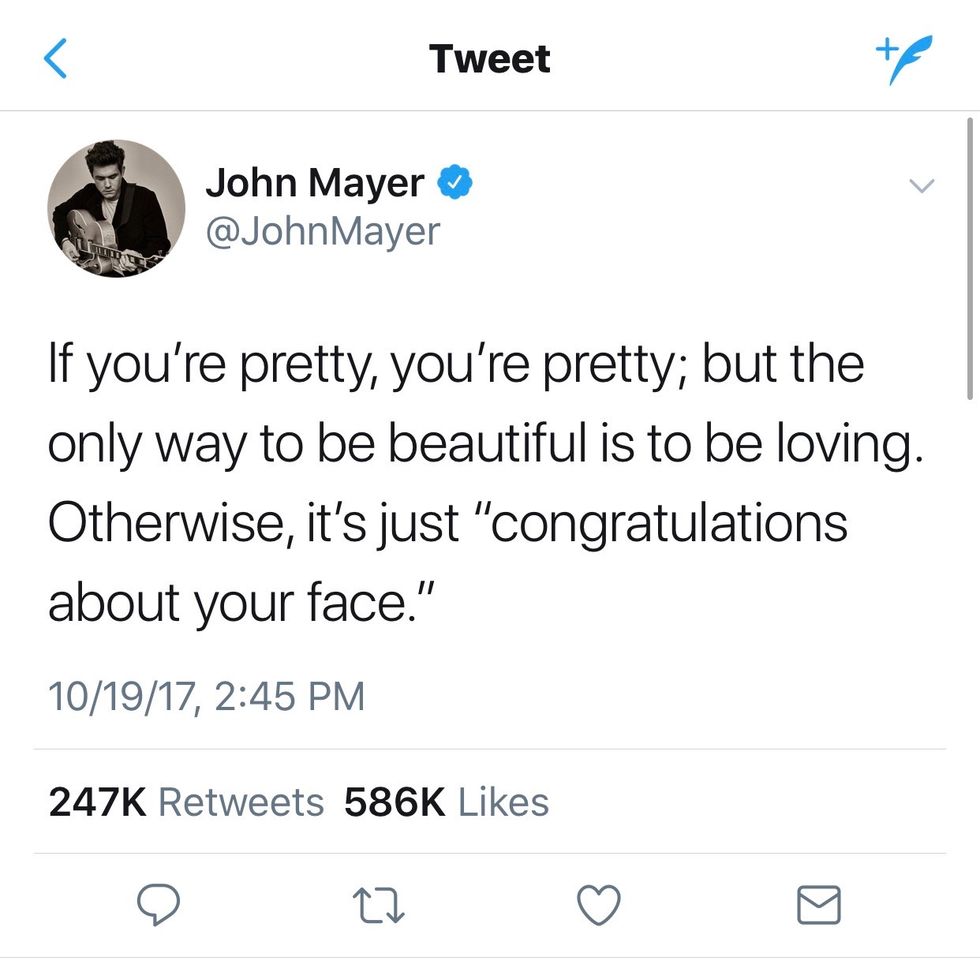
Task: Tap the @JohnMayer handle
Action: tap(322, 232)
